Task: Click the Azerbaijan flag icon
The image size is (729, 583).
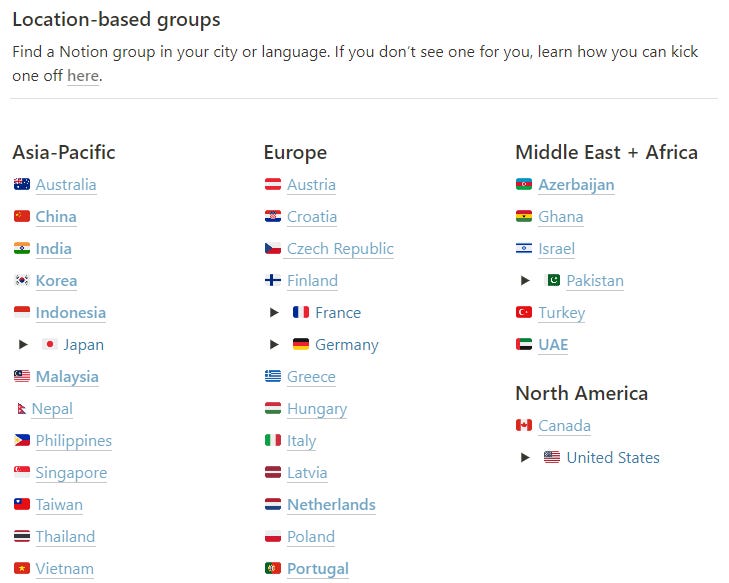Action: point(524,184)
